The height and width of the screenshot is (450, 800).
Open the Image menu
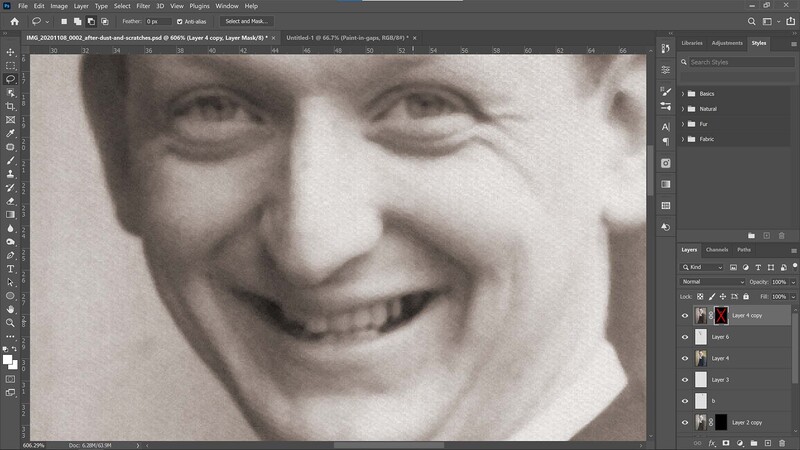coord(59,6)
